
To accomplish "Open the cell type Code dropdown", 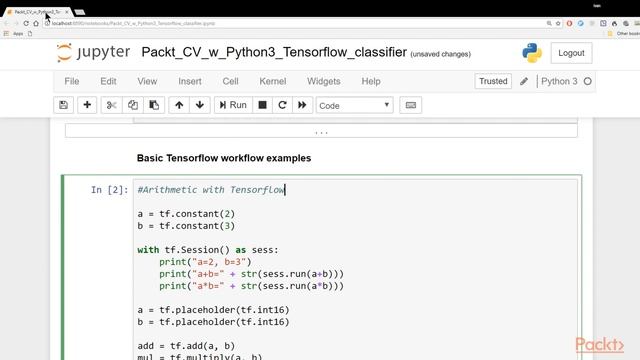I will click(354, 106).
